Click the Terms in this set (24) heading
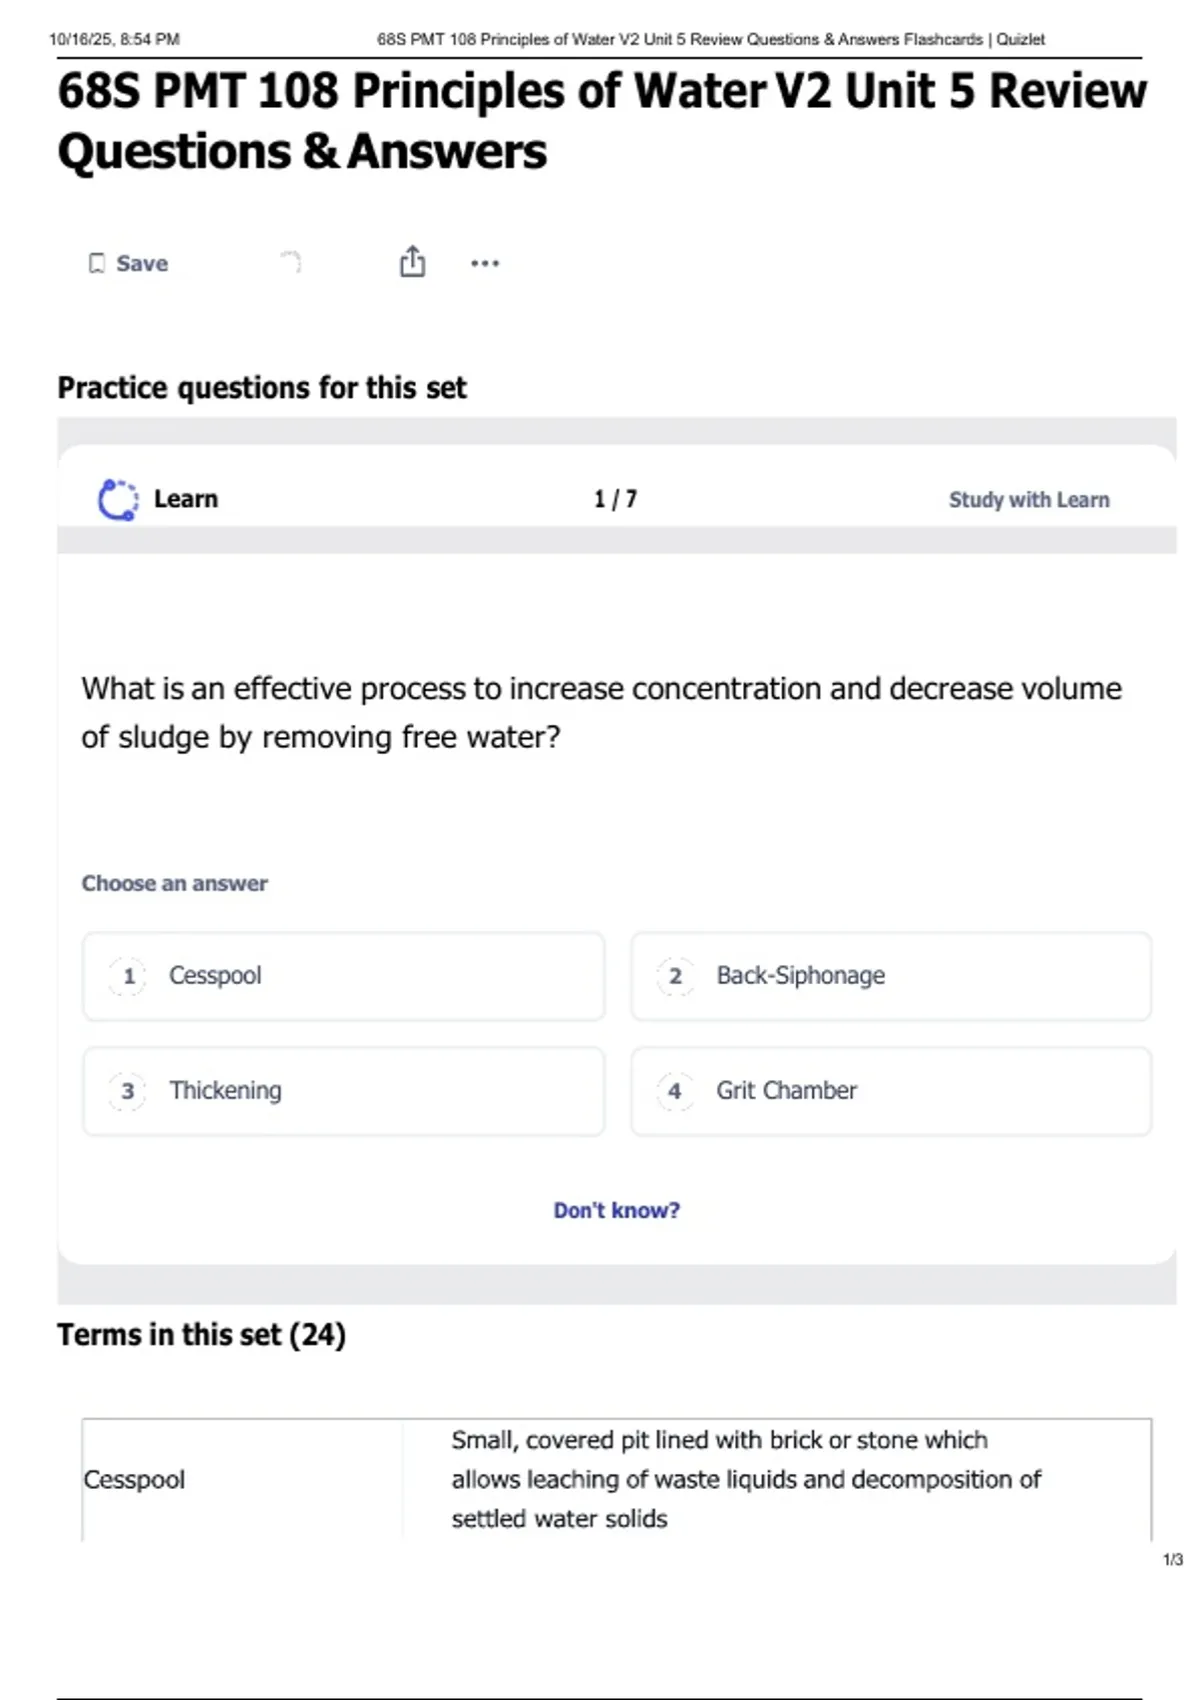Screen dimensions: 1200x1700 (x=201, y=1335)
